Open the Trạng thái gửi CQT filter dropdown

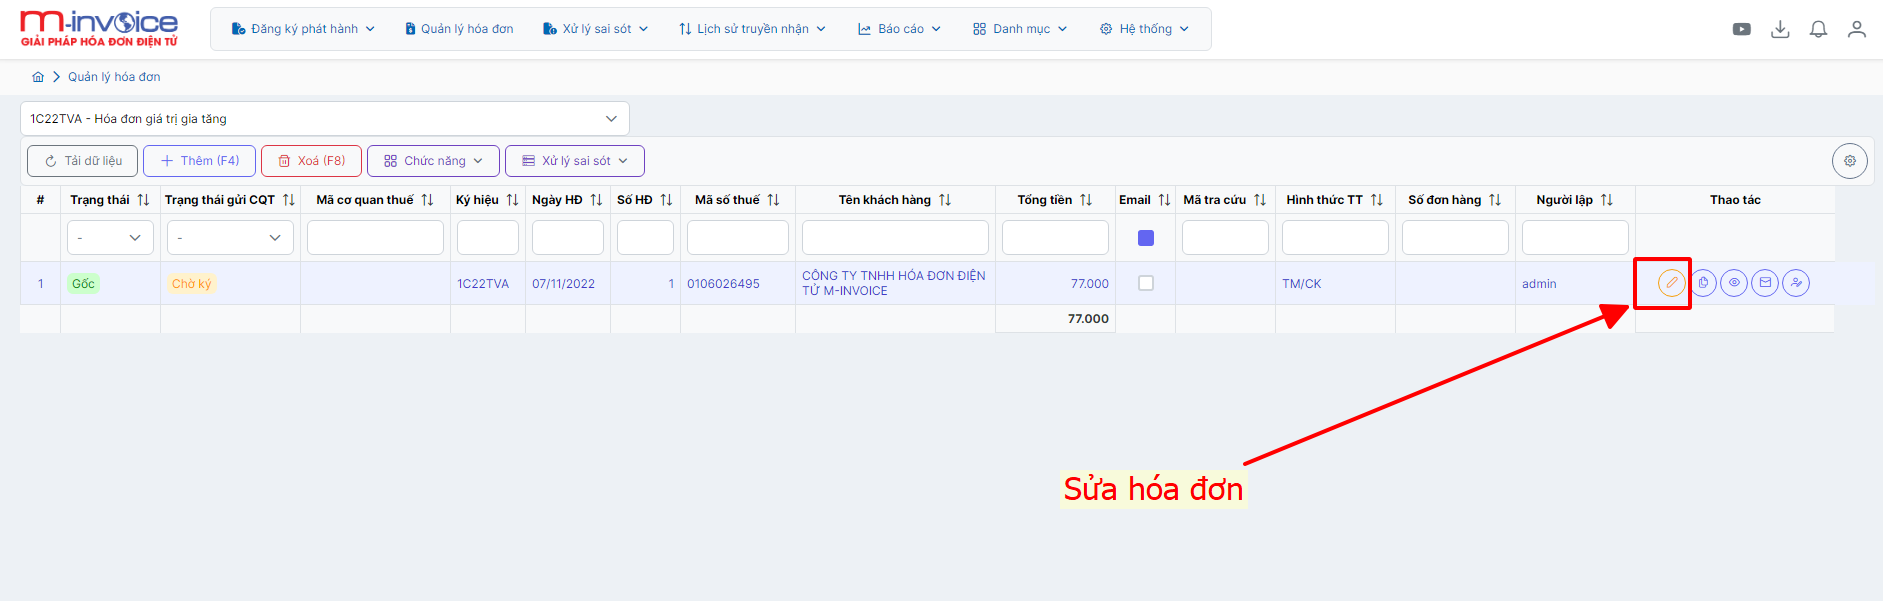coord(230,238)
